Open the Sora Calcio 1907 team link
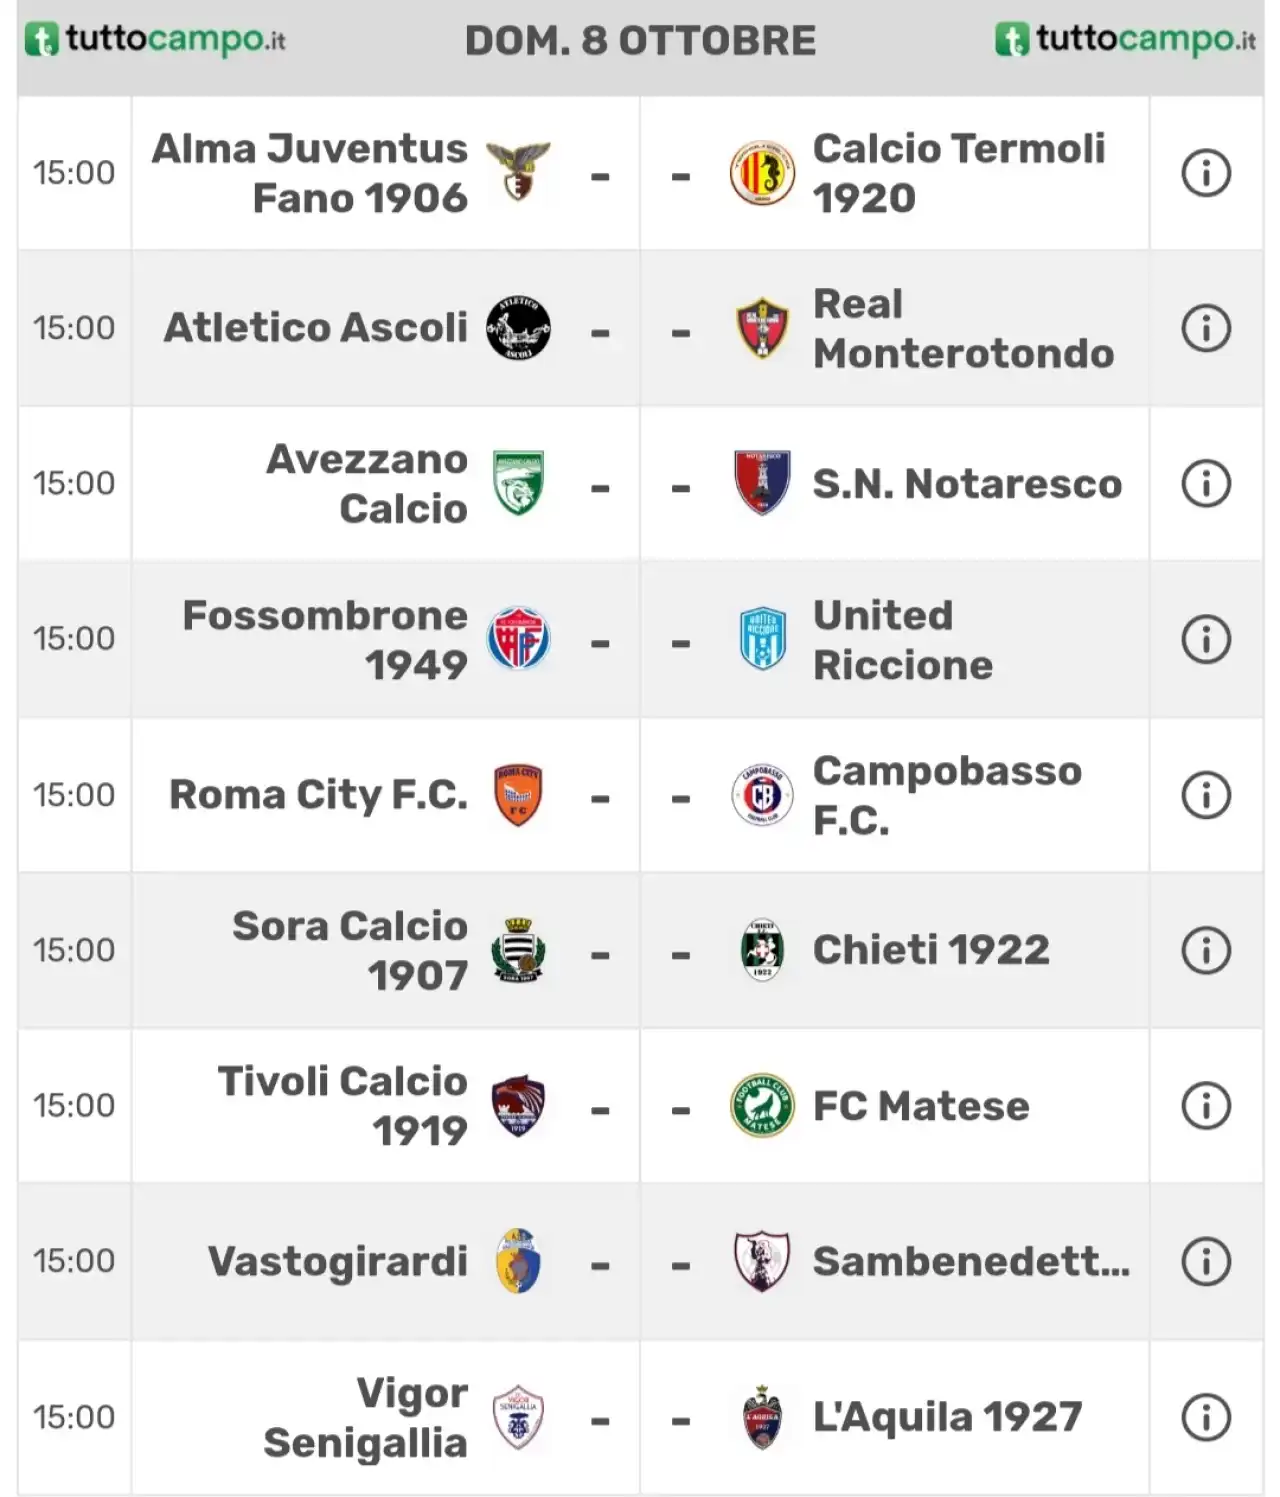The height and width of the screenshot is (1497, 1280). (350, 950)
